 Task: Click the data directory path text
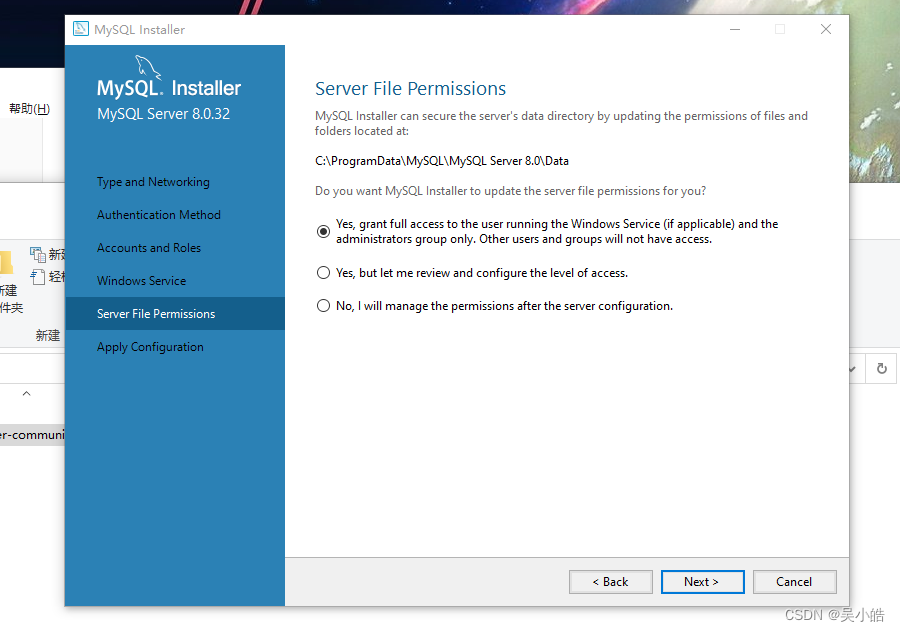(442, 161)
